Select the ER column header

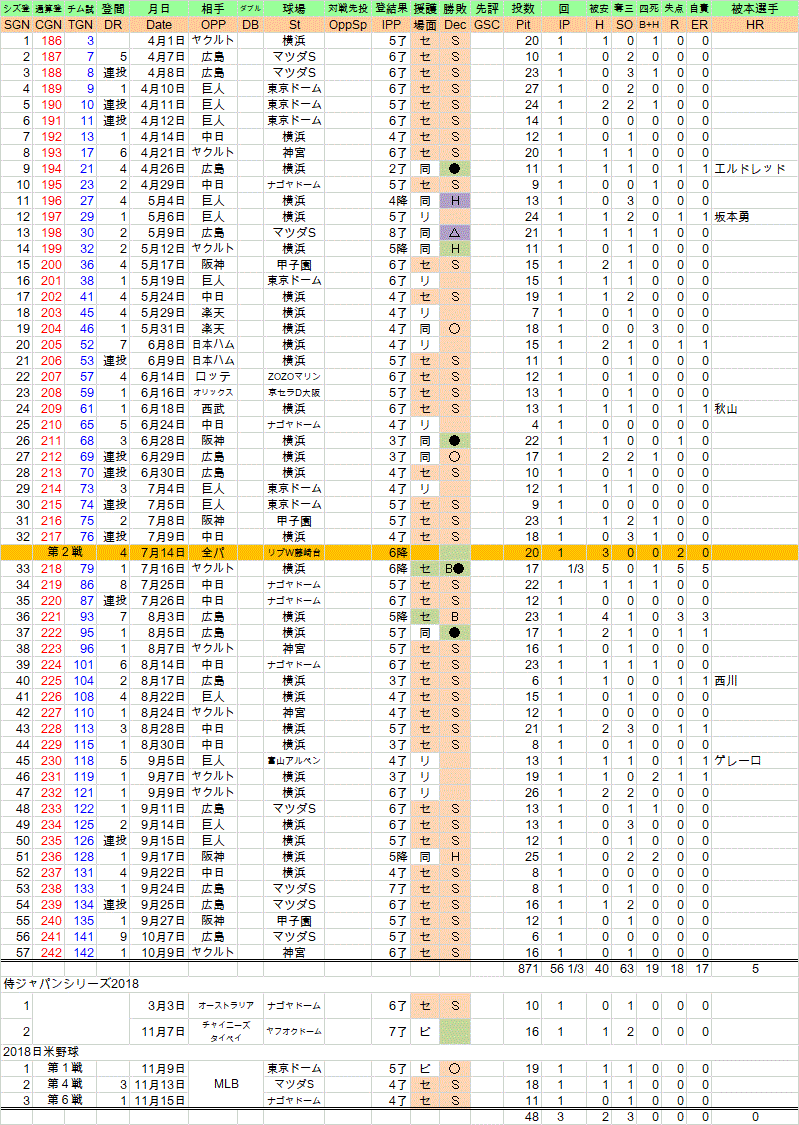pyautogui.click(x=699, y=24)
